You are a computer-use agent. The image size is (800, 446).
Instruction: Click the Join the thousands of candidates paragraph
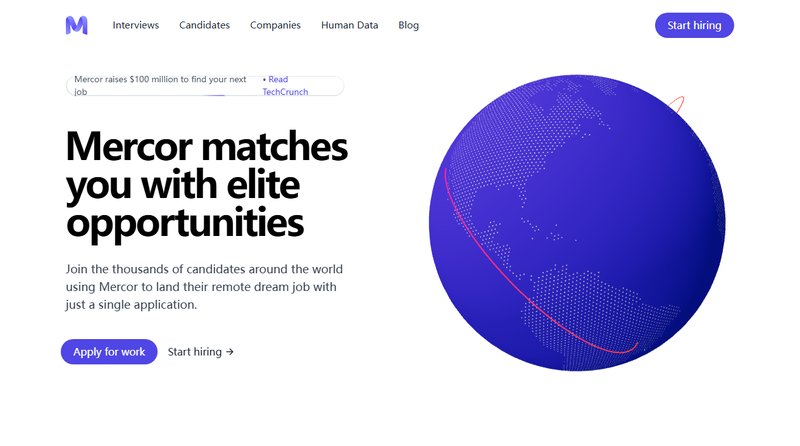(x=204, y=287)
